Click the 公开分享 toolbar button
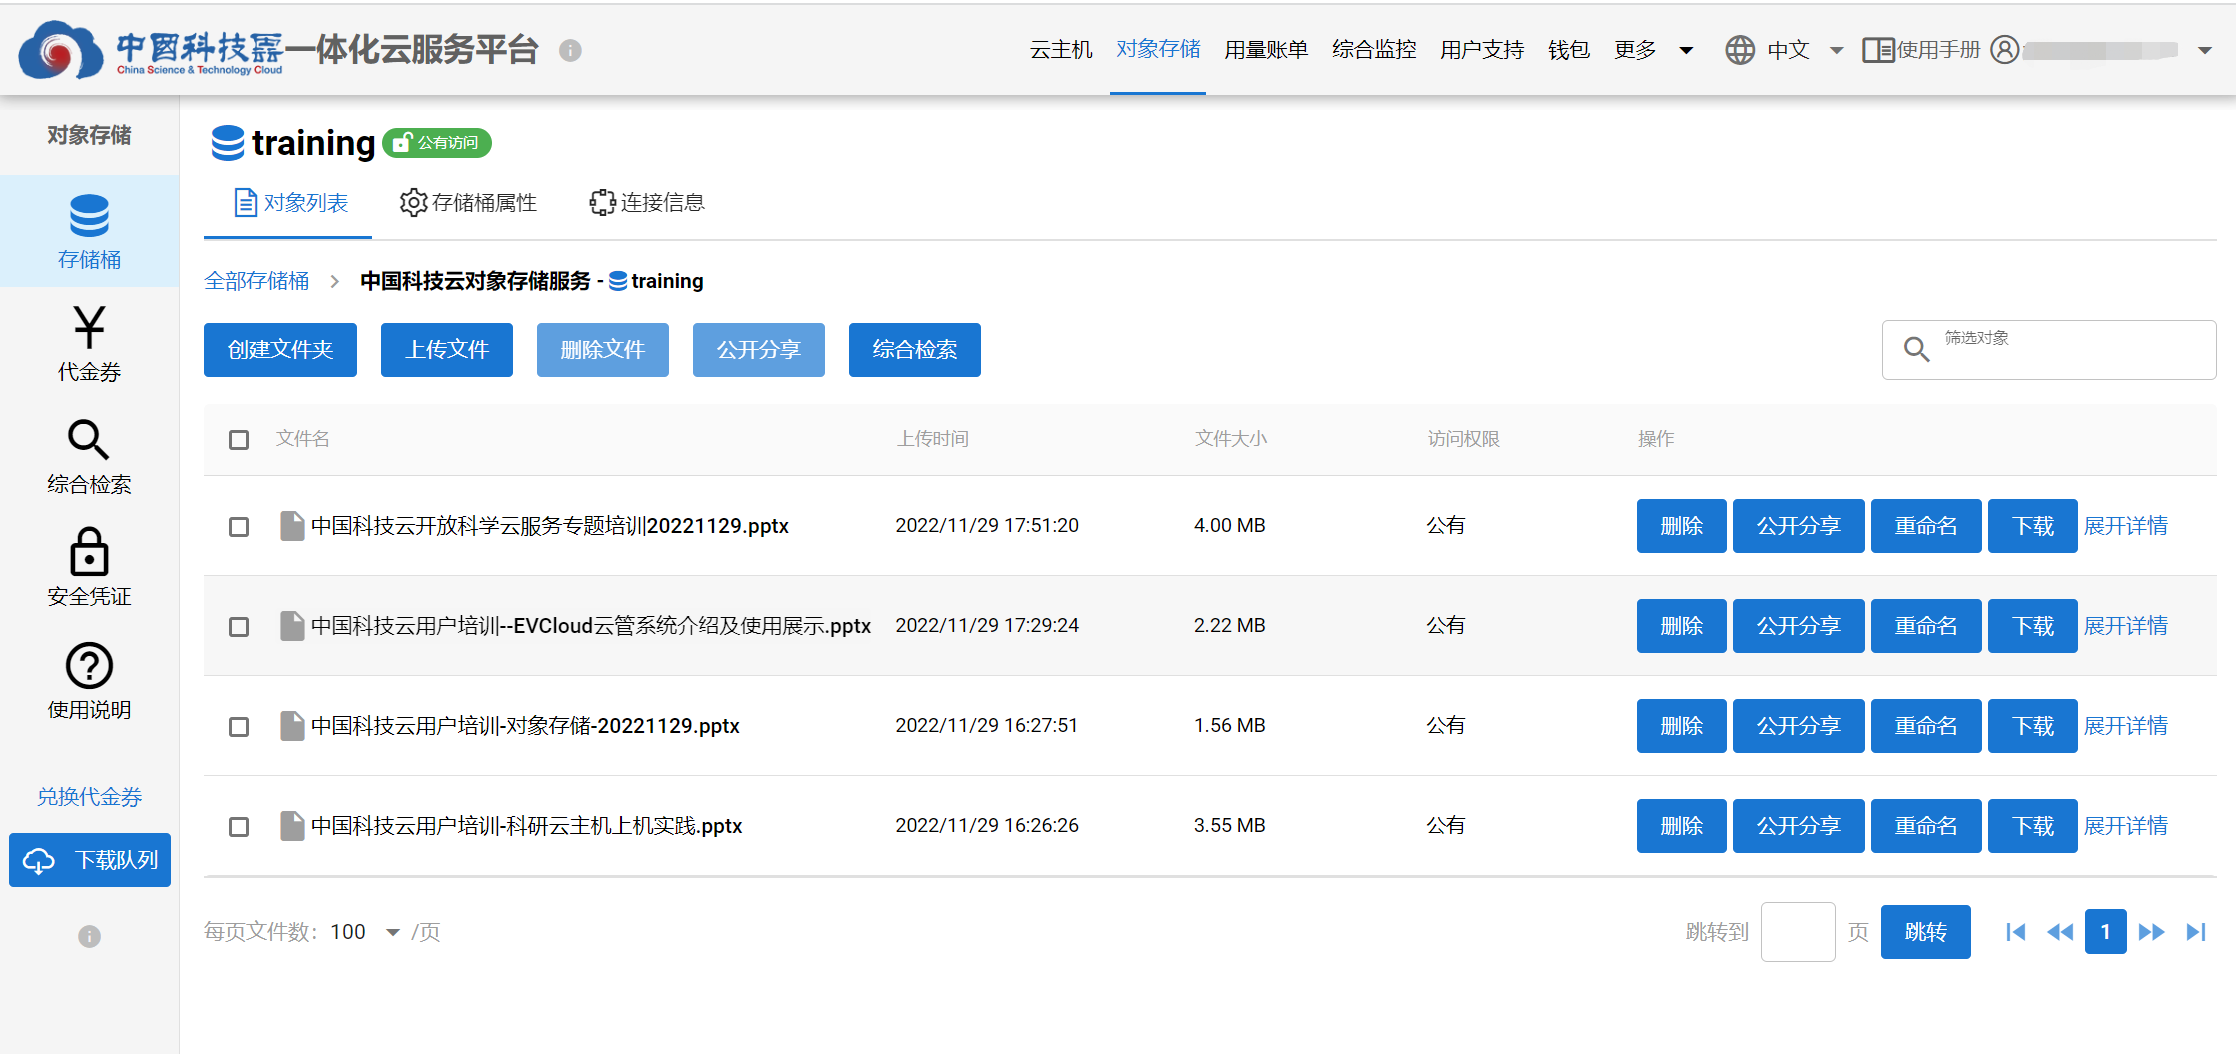The height and width of the screenshot is (1054, 2236). pos(759,350)
